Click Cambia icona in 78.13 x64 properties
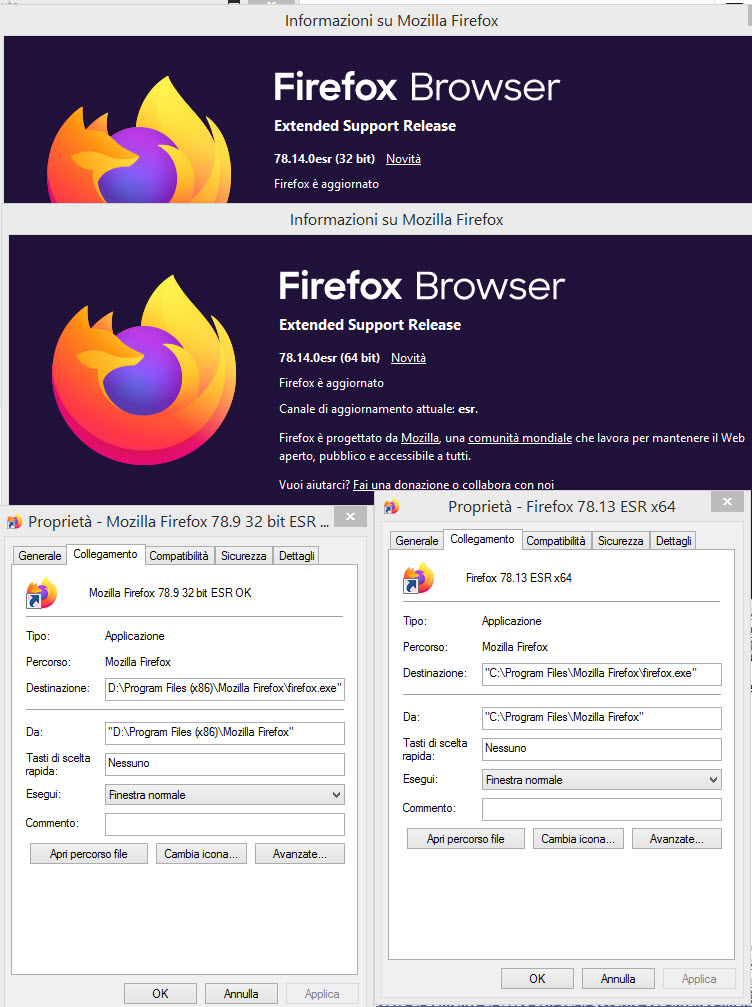This screenshot has width=752, height=1007. [578, 839]
